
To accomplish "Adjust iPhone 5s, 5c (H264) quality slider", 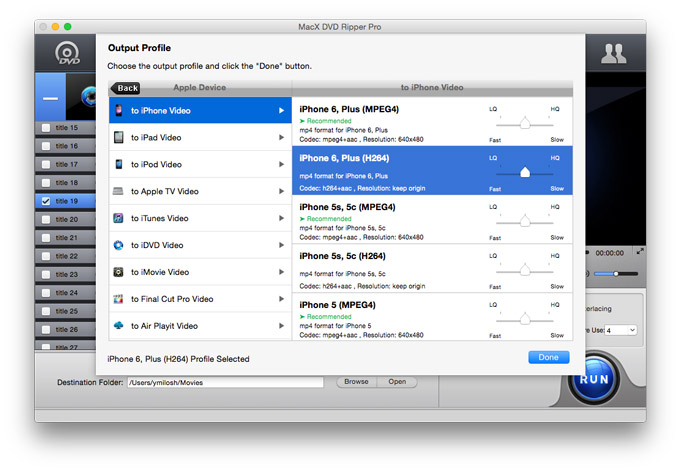I will point(525,271).
